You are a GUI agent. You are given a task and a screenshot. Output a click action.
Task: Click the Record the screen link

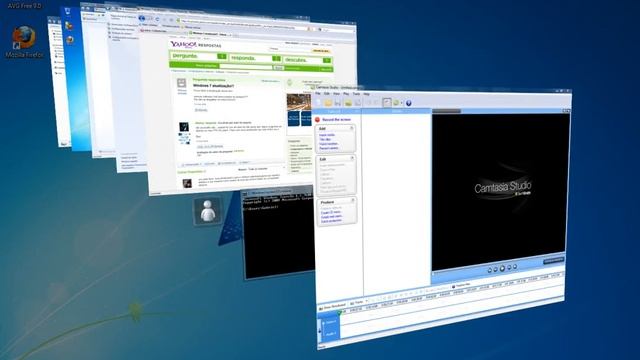click(x=336, y=120)
